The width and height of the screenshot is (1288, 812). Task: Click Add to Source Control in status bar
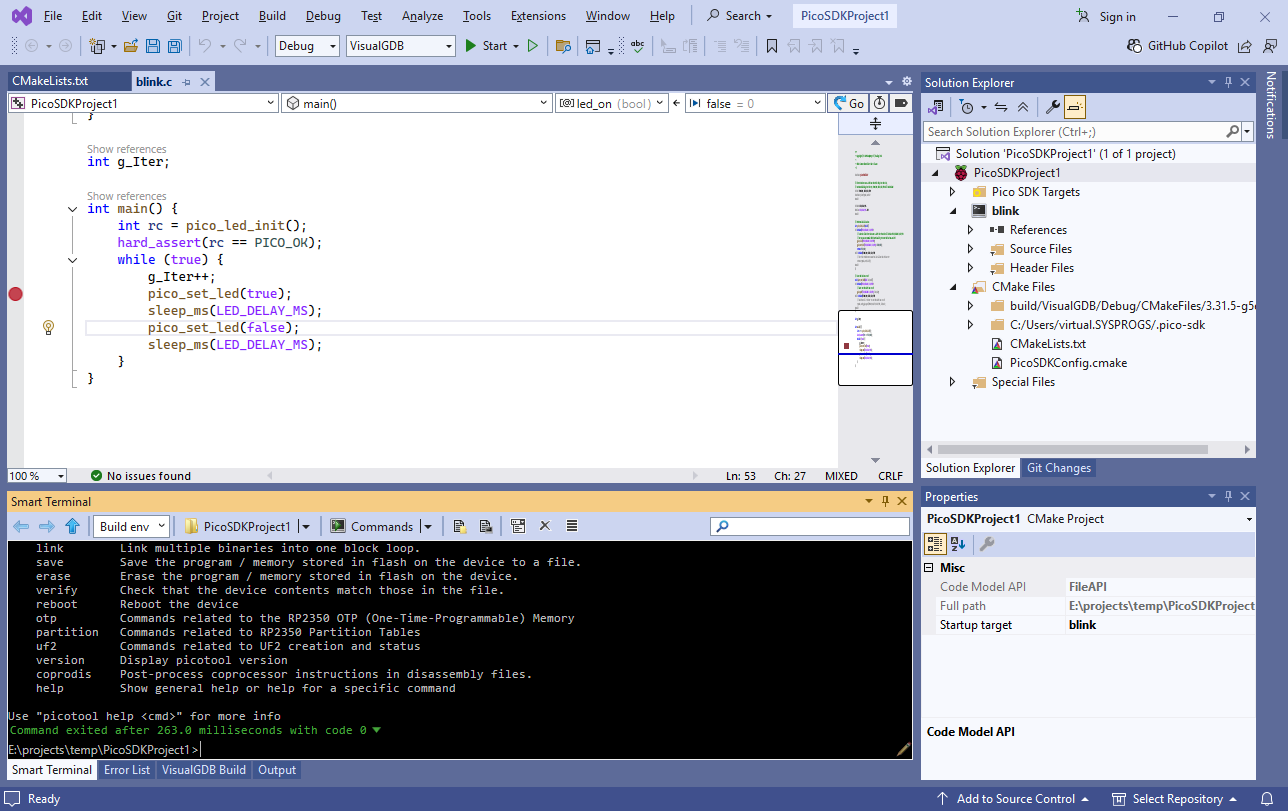tap(1014, 799)
